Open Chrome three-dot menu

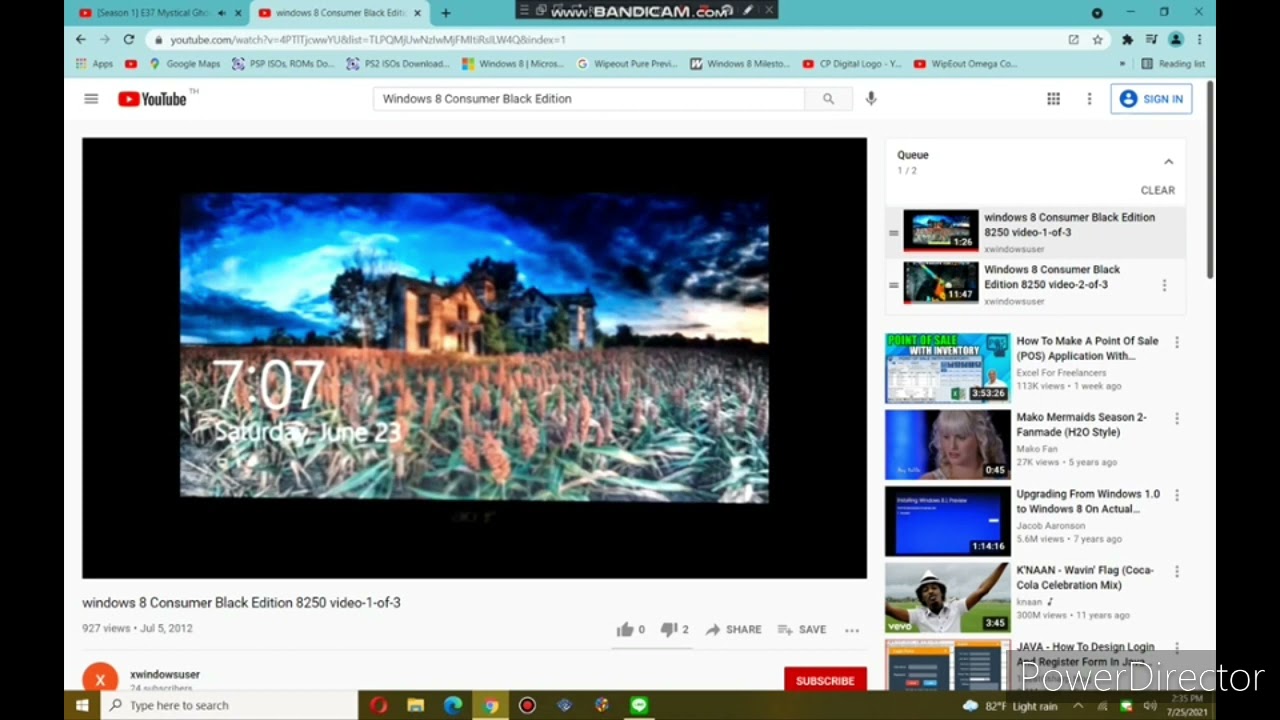point(1199,40)
